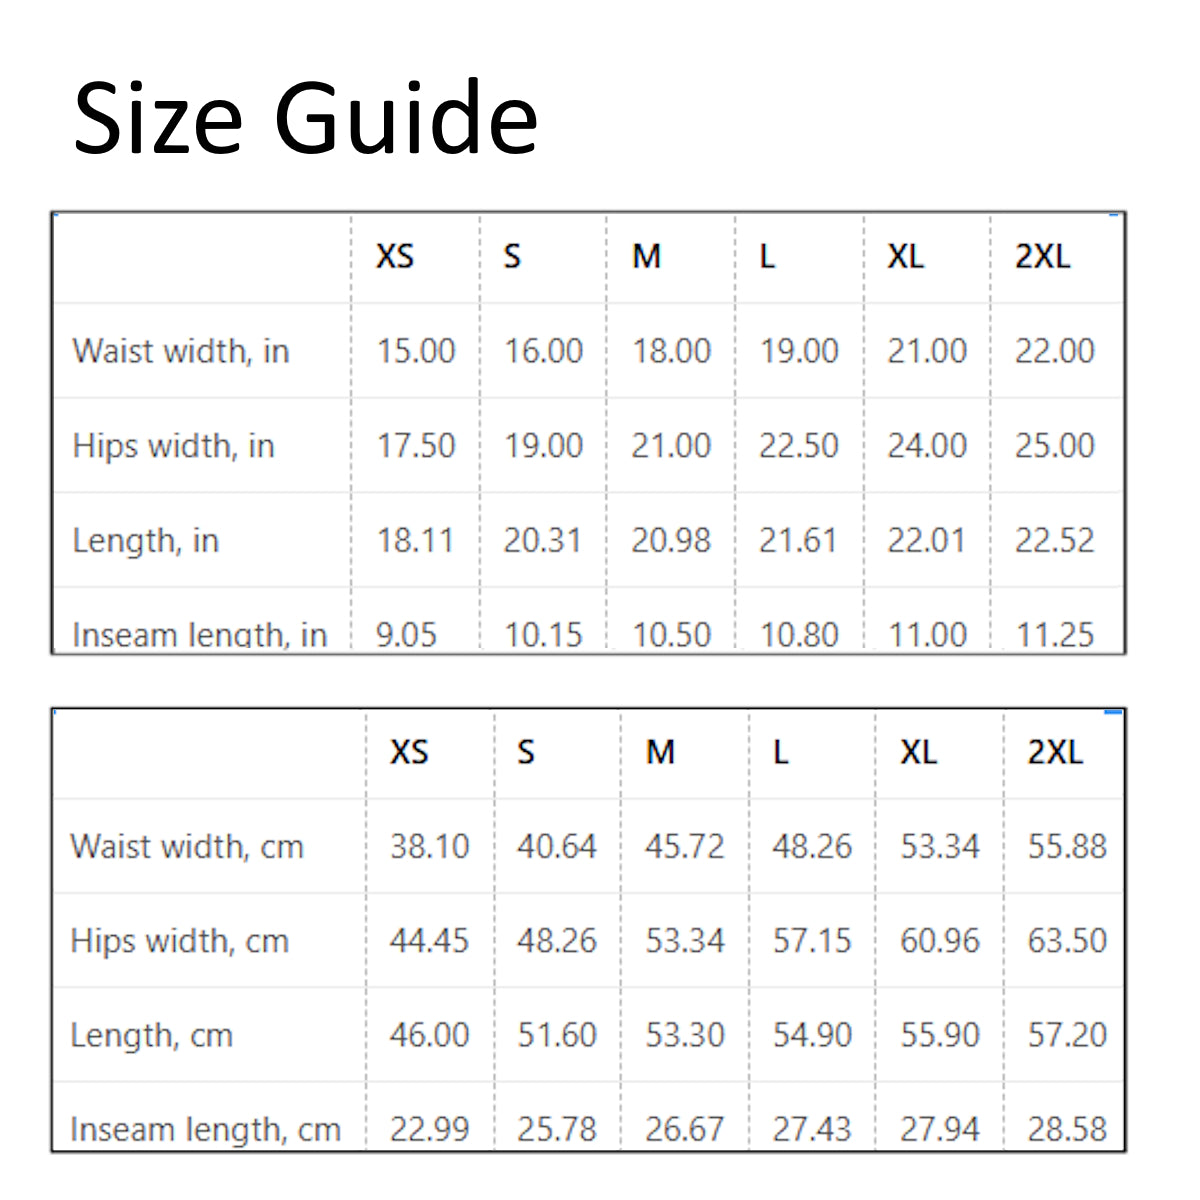The image size is (1200, 1200).
Task: Select the 20.98 length cell
Action: point(671,541)
